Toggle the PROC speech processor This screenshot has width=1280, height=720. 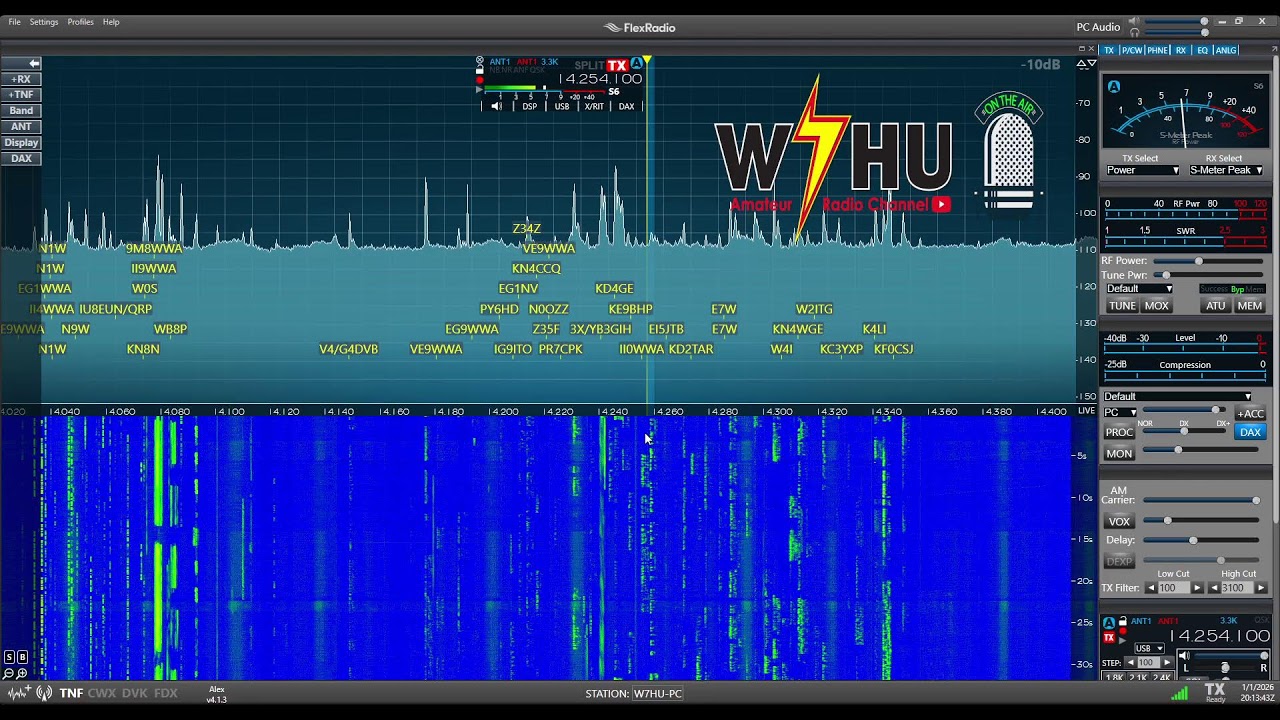1119,432
